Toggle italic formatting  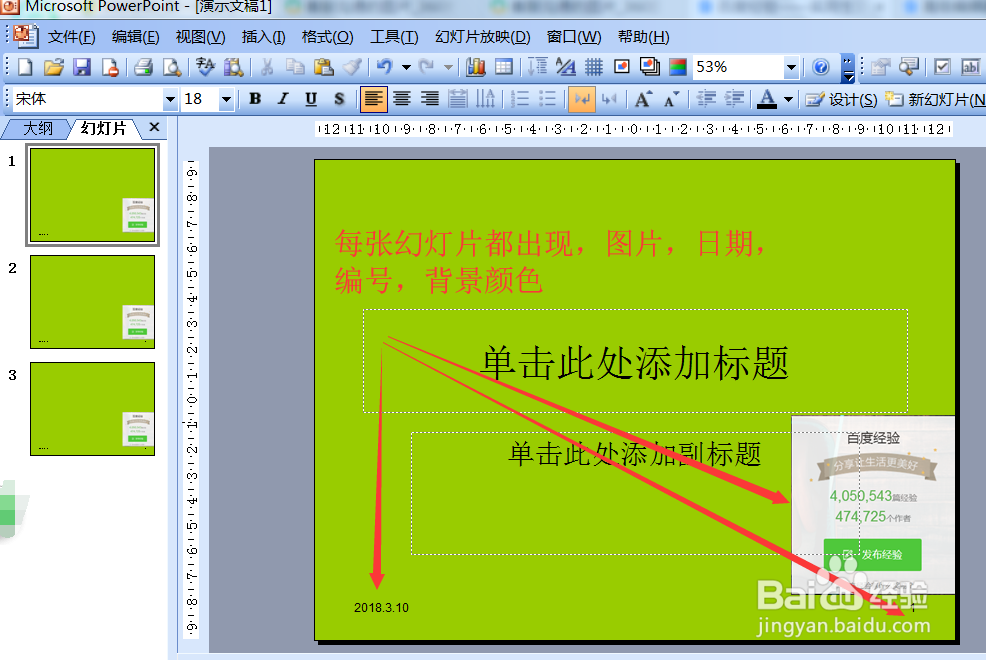click(x=282, y=99)
